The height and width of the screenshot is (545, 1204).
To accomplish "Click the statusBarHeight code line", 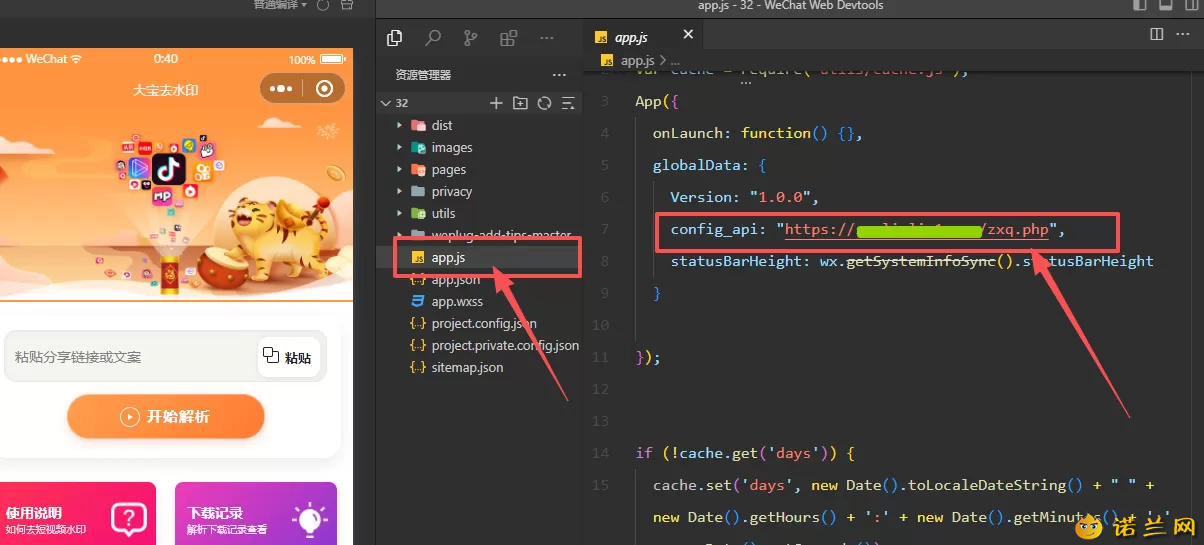I will 912,261.
